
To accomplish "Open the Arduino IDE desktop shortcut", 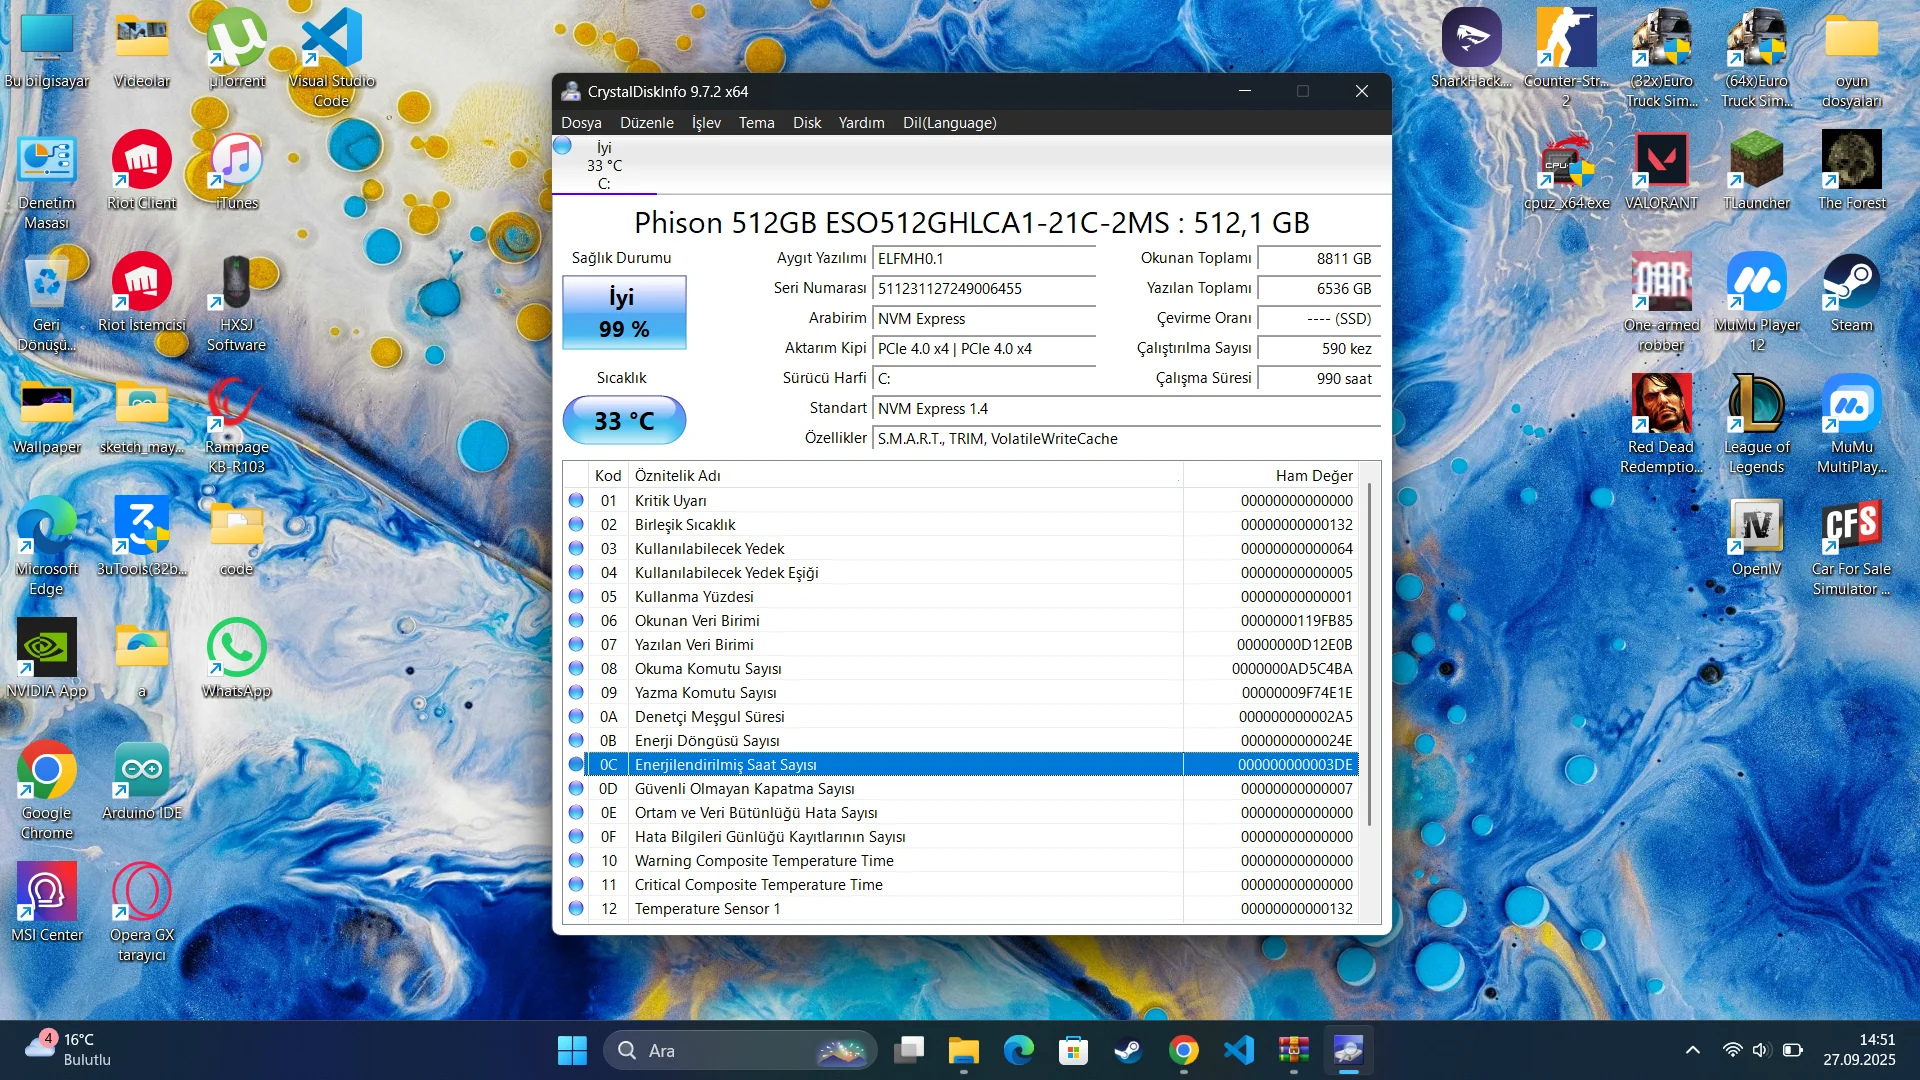I will [x=142, y=782].
